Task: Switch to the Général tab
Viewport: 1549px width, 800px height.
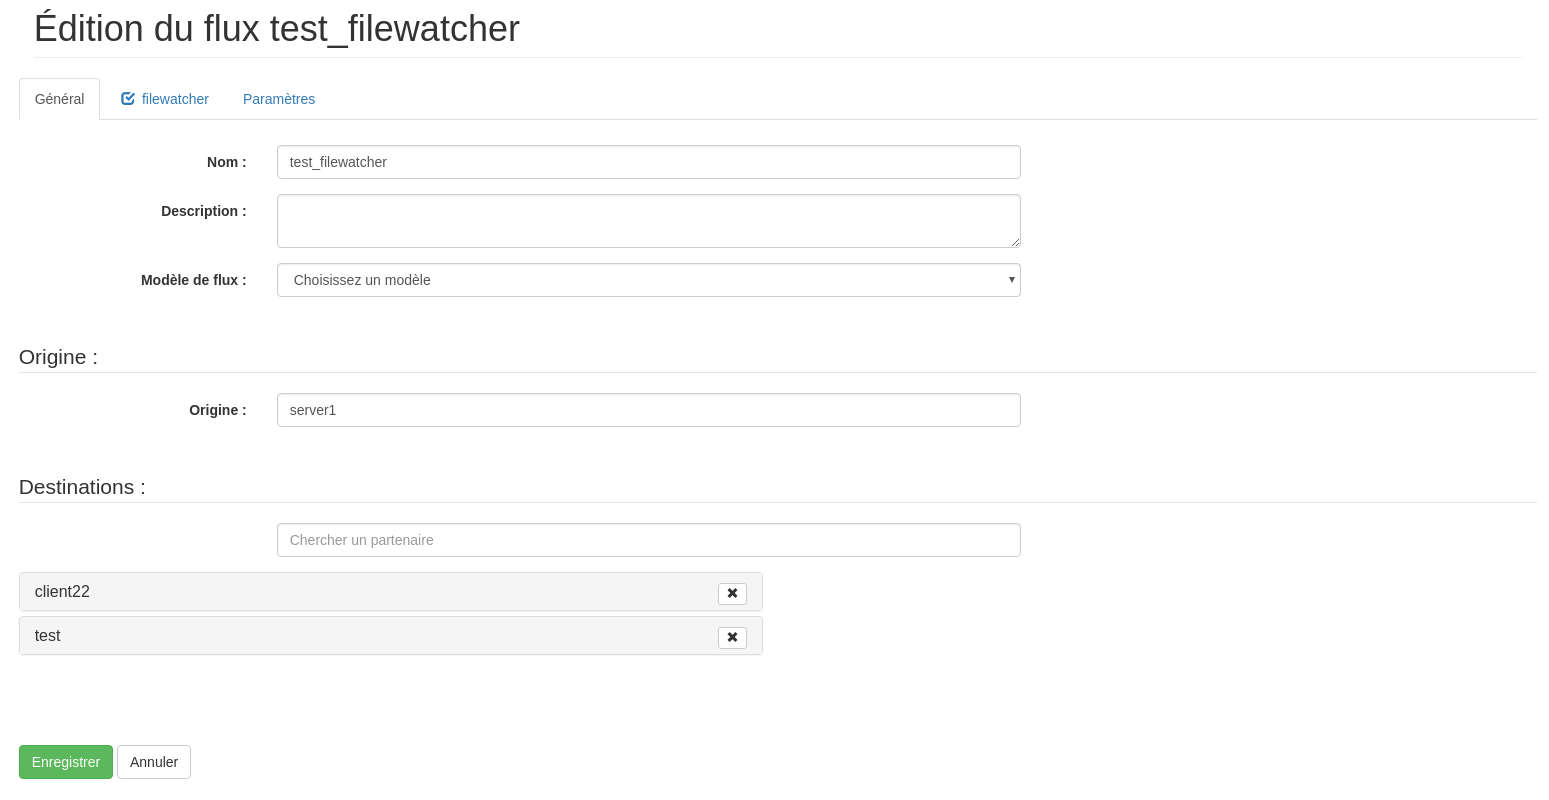Action: [59, 99]
